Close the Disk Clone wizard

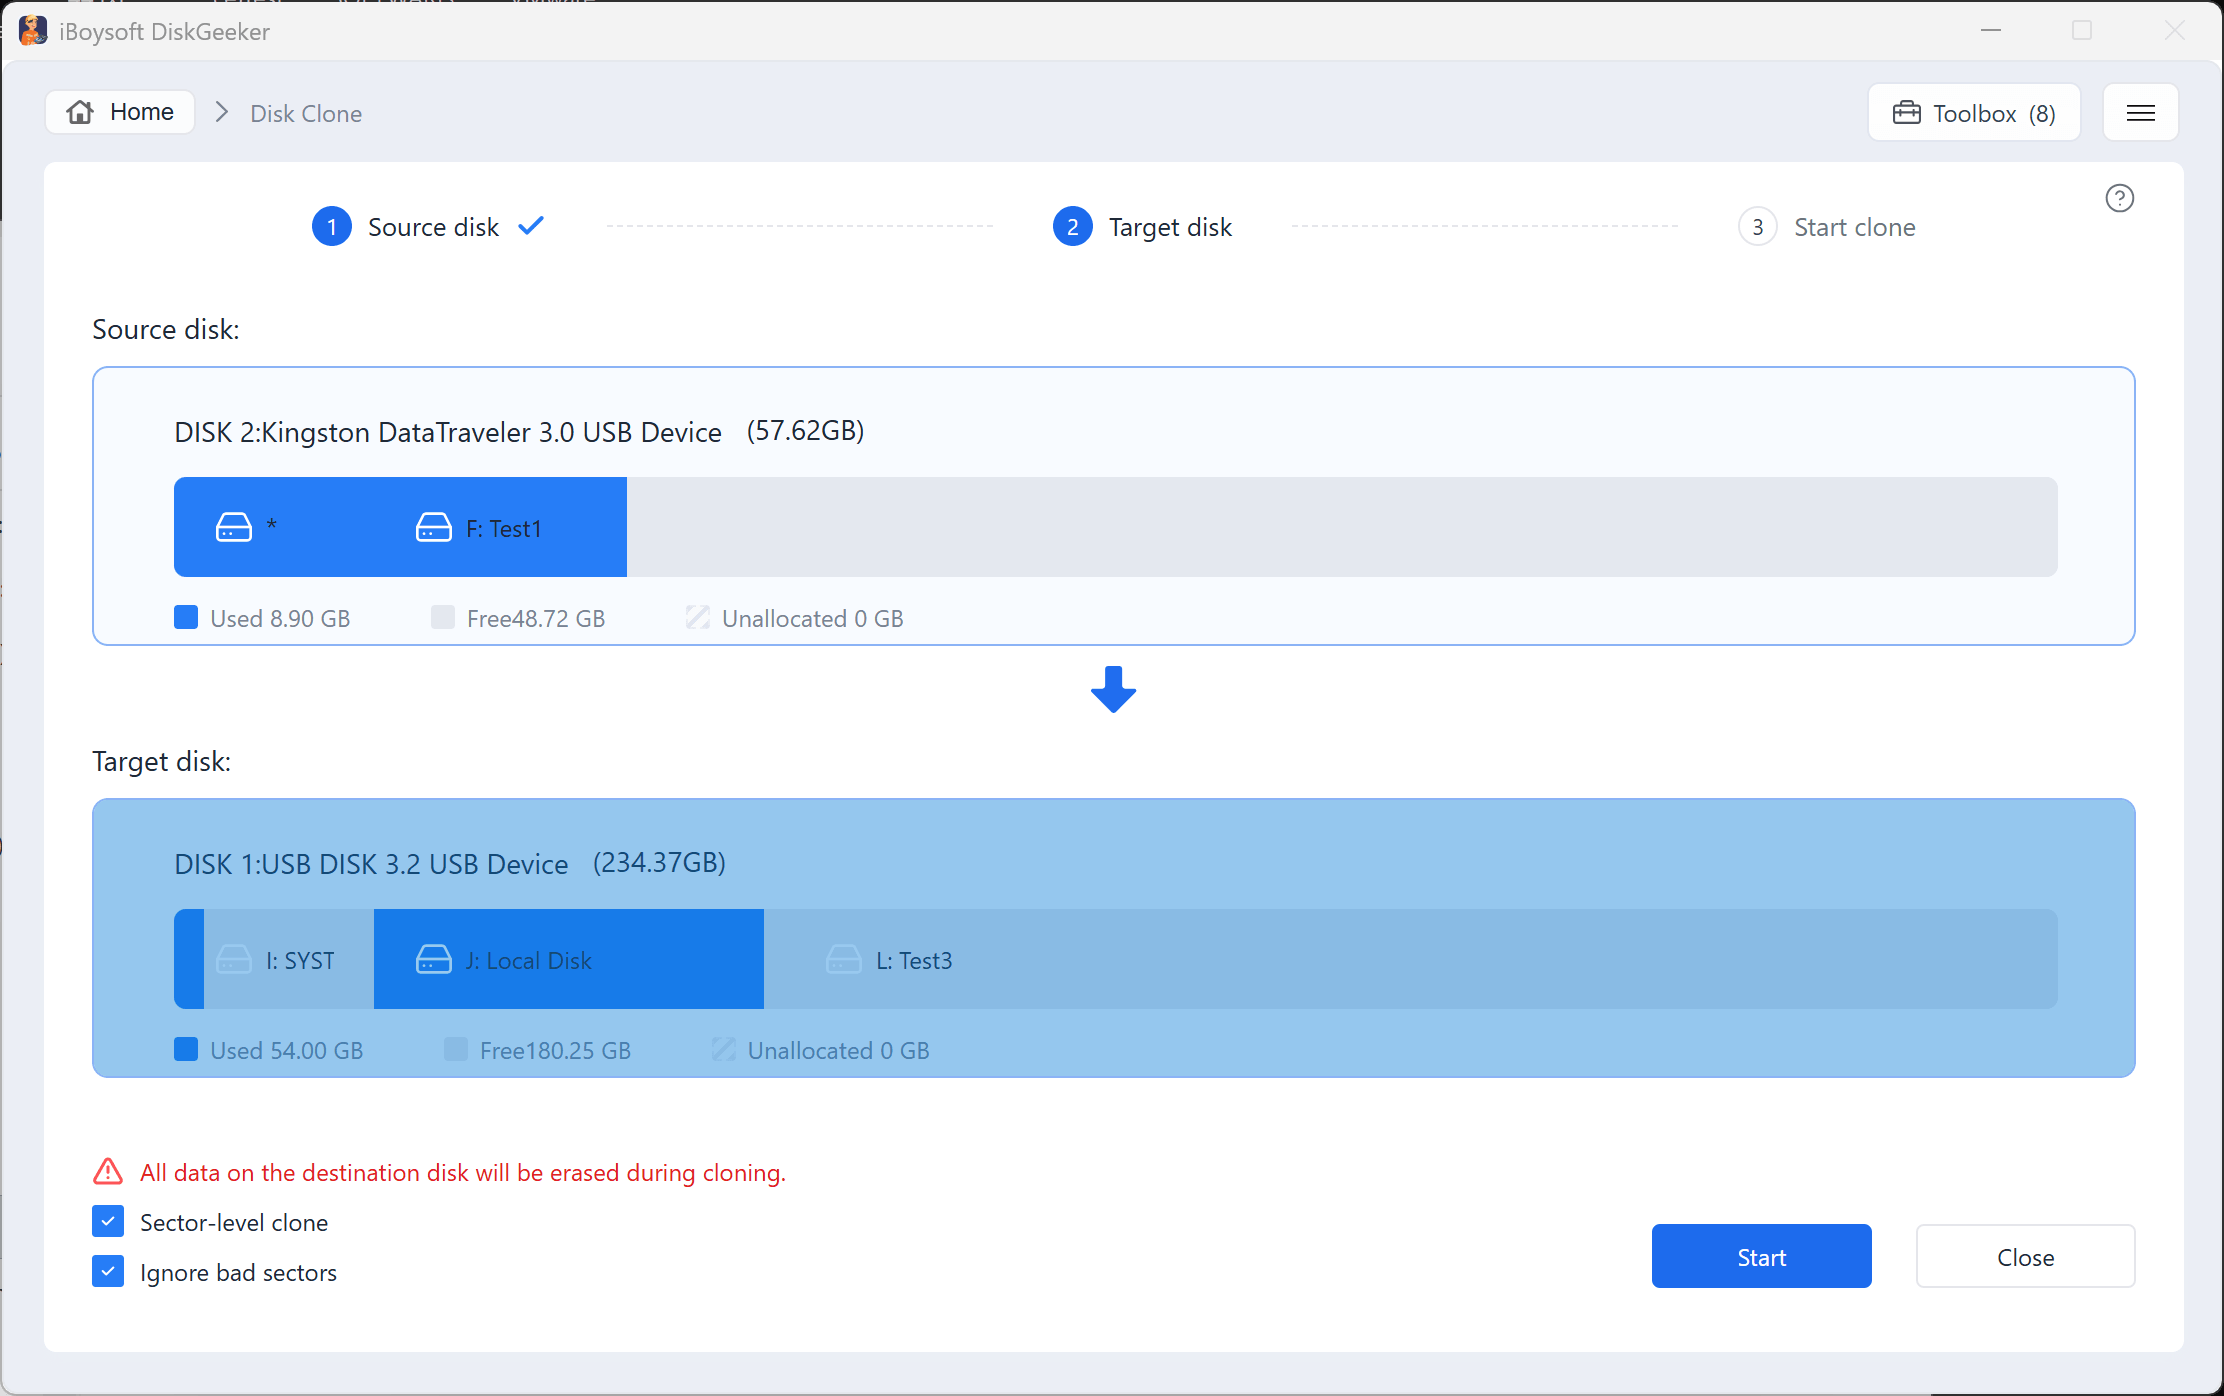coord(2025,1256)
